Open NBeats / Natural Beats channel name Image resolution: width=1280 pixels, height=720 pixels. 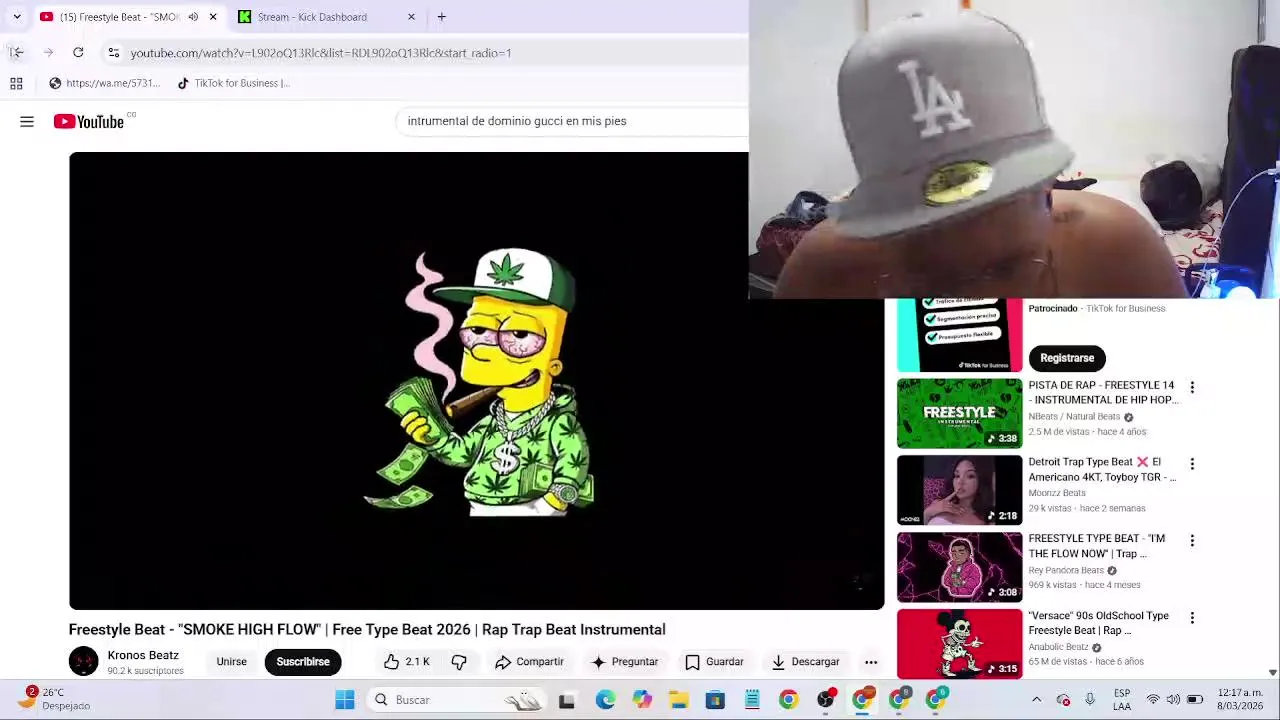coord(1074,417)
